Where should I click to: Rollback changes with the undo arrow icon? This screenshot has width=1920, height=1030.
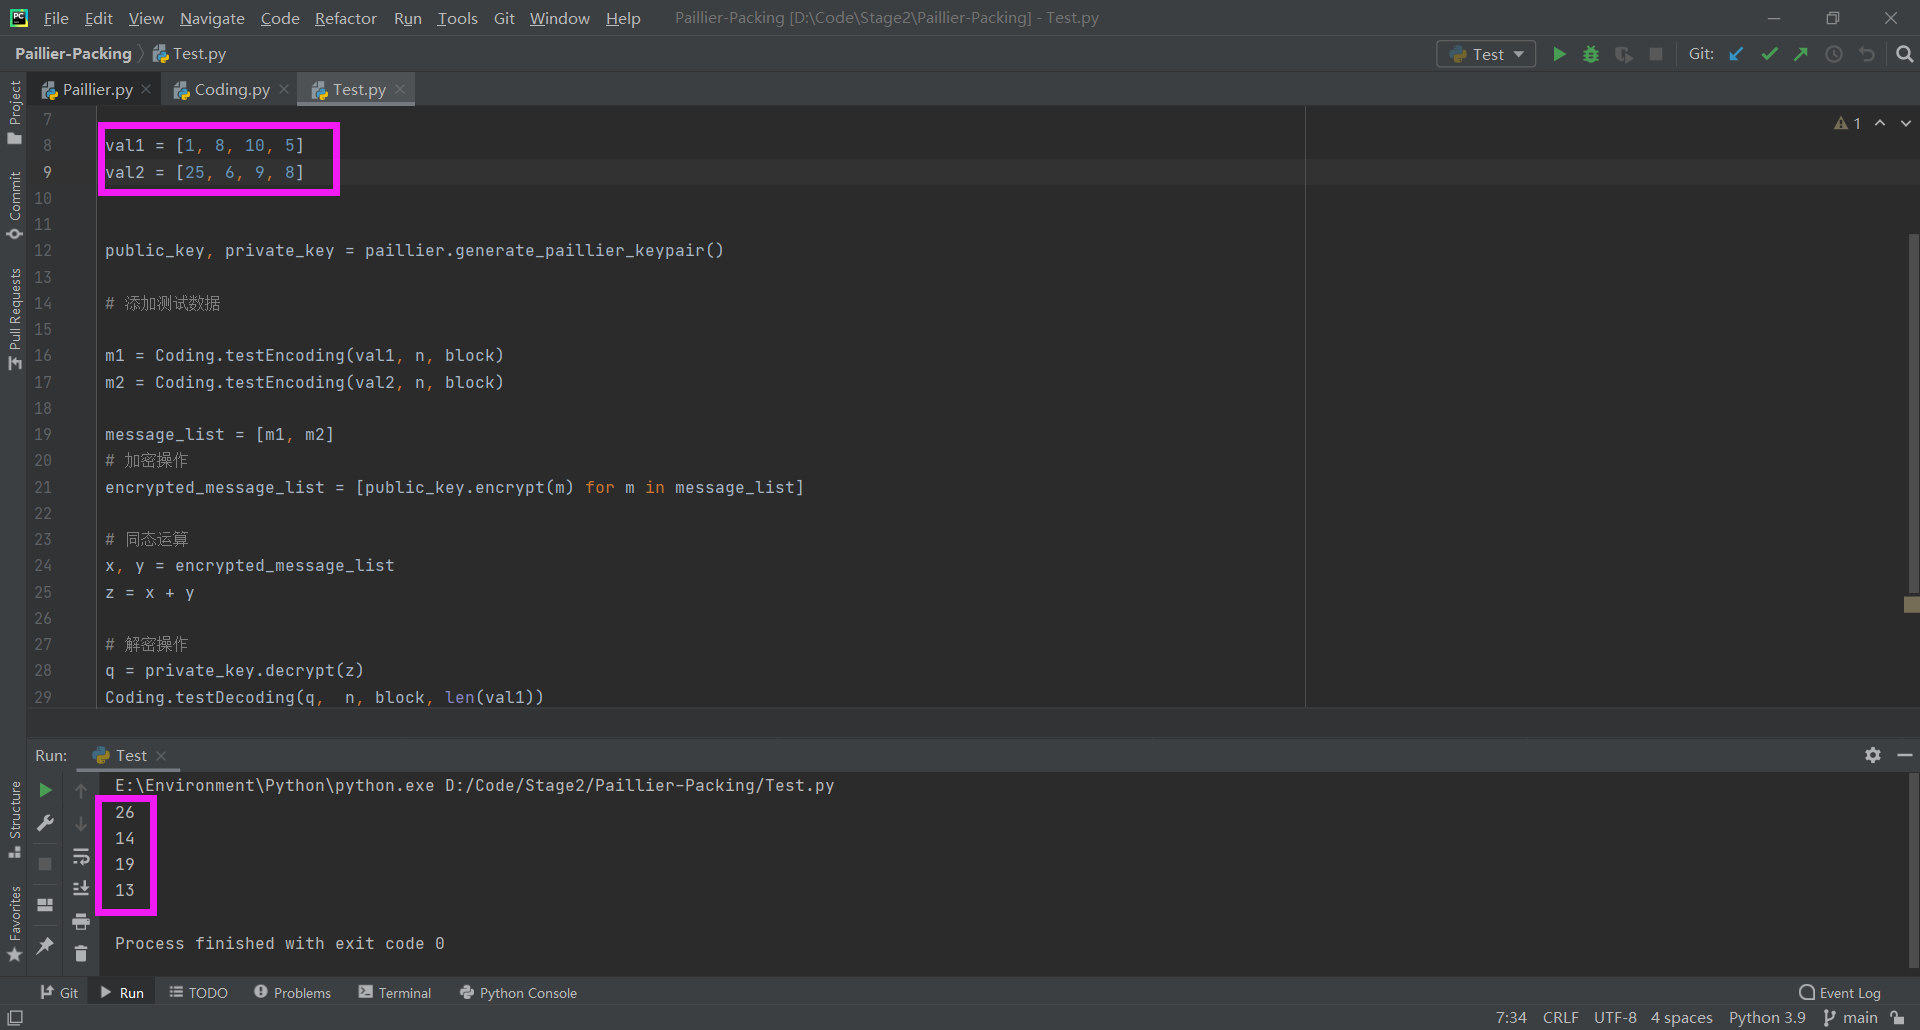click(x=1867, y=54)
